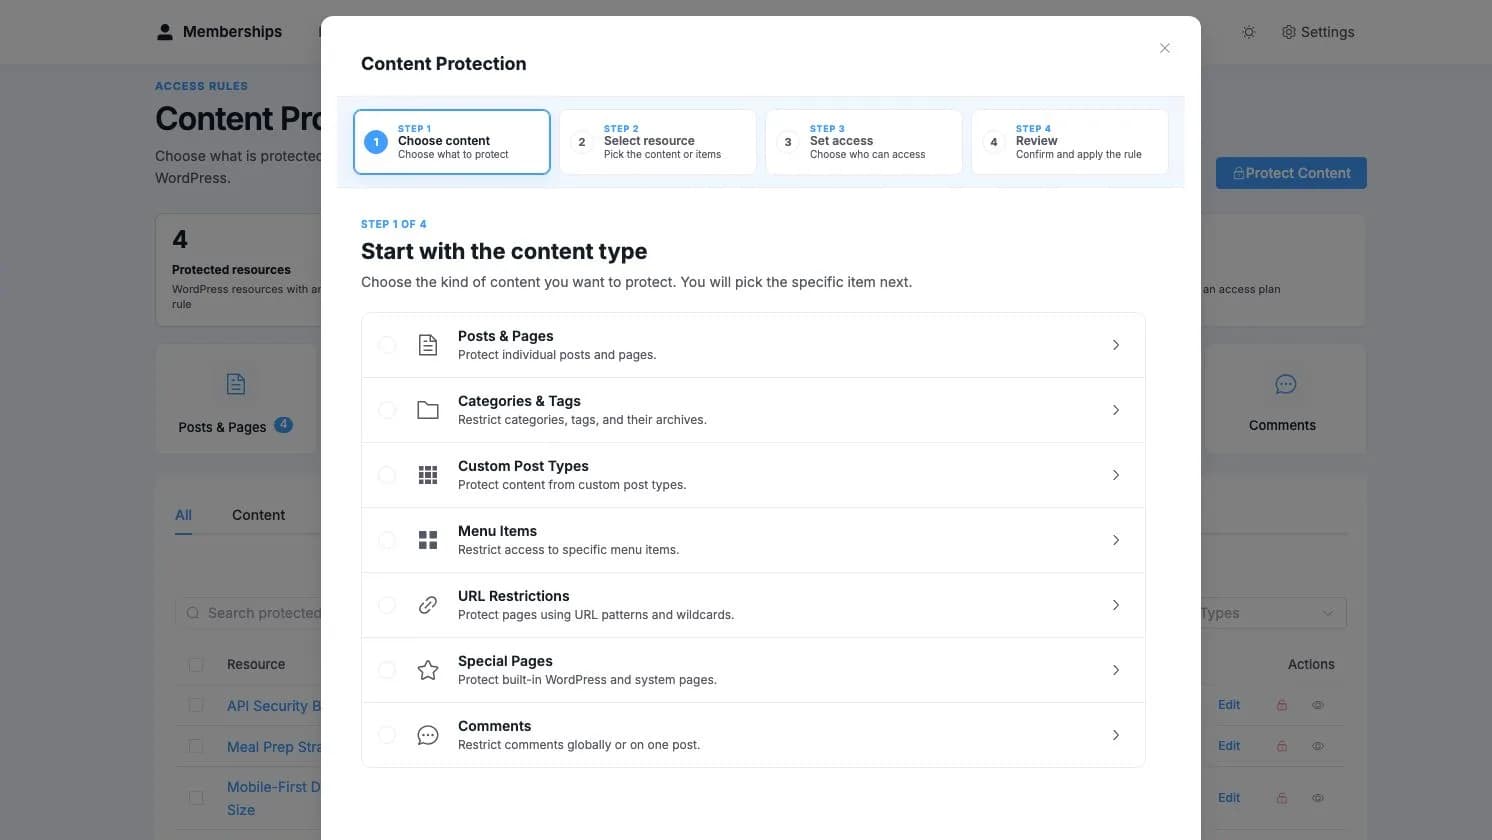Click the Categories & Tags folder icon
1492x840 pixels.
tap(428, 410)
